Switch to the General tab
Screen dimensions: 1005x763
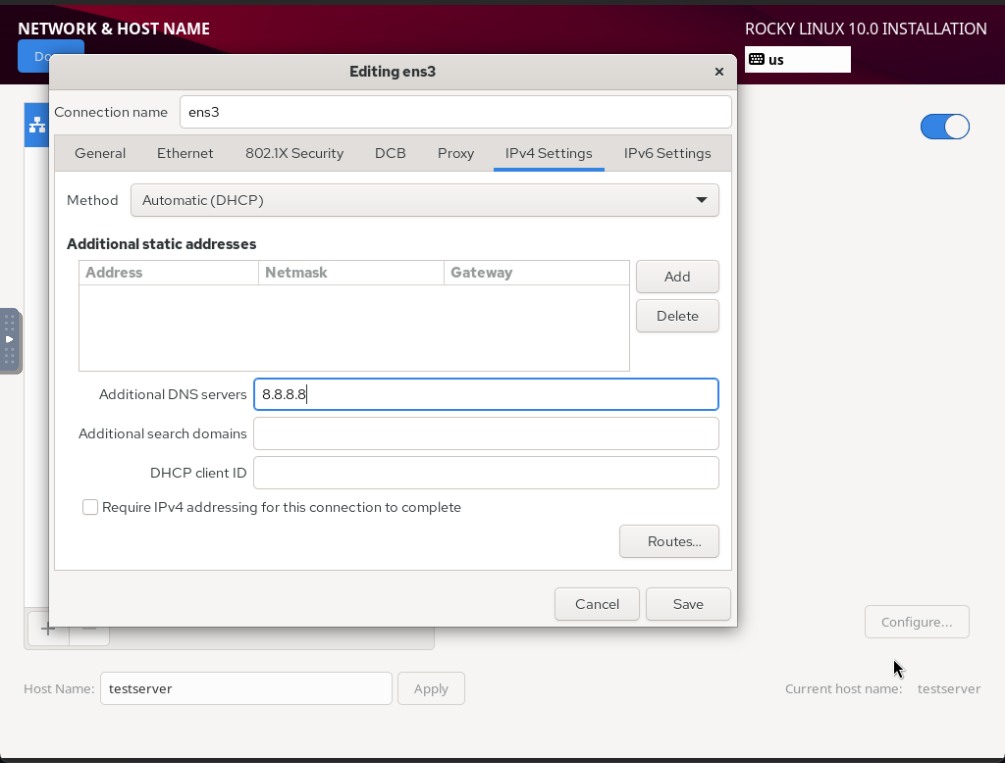coord(100,153)
